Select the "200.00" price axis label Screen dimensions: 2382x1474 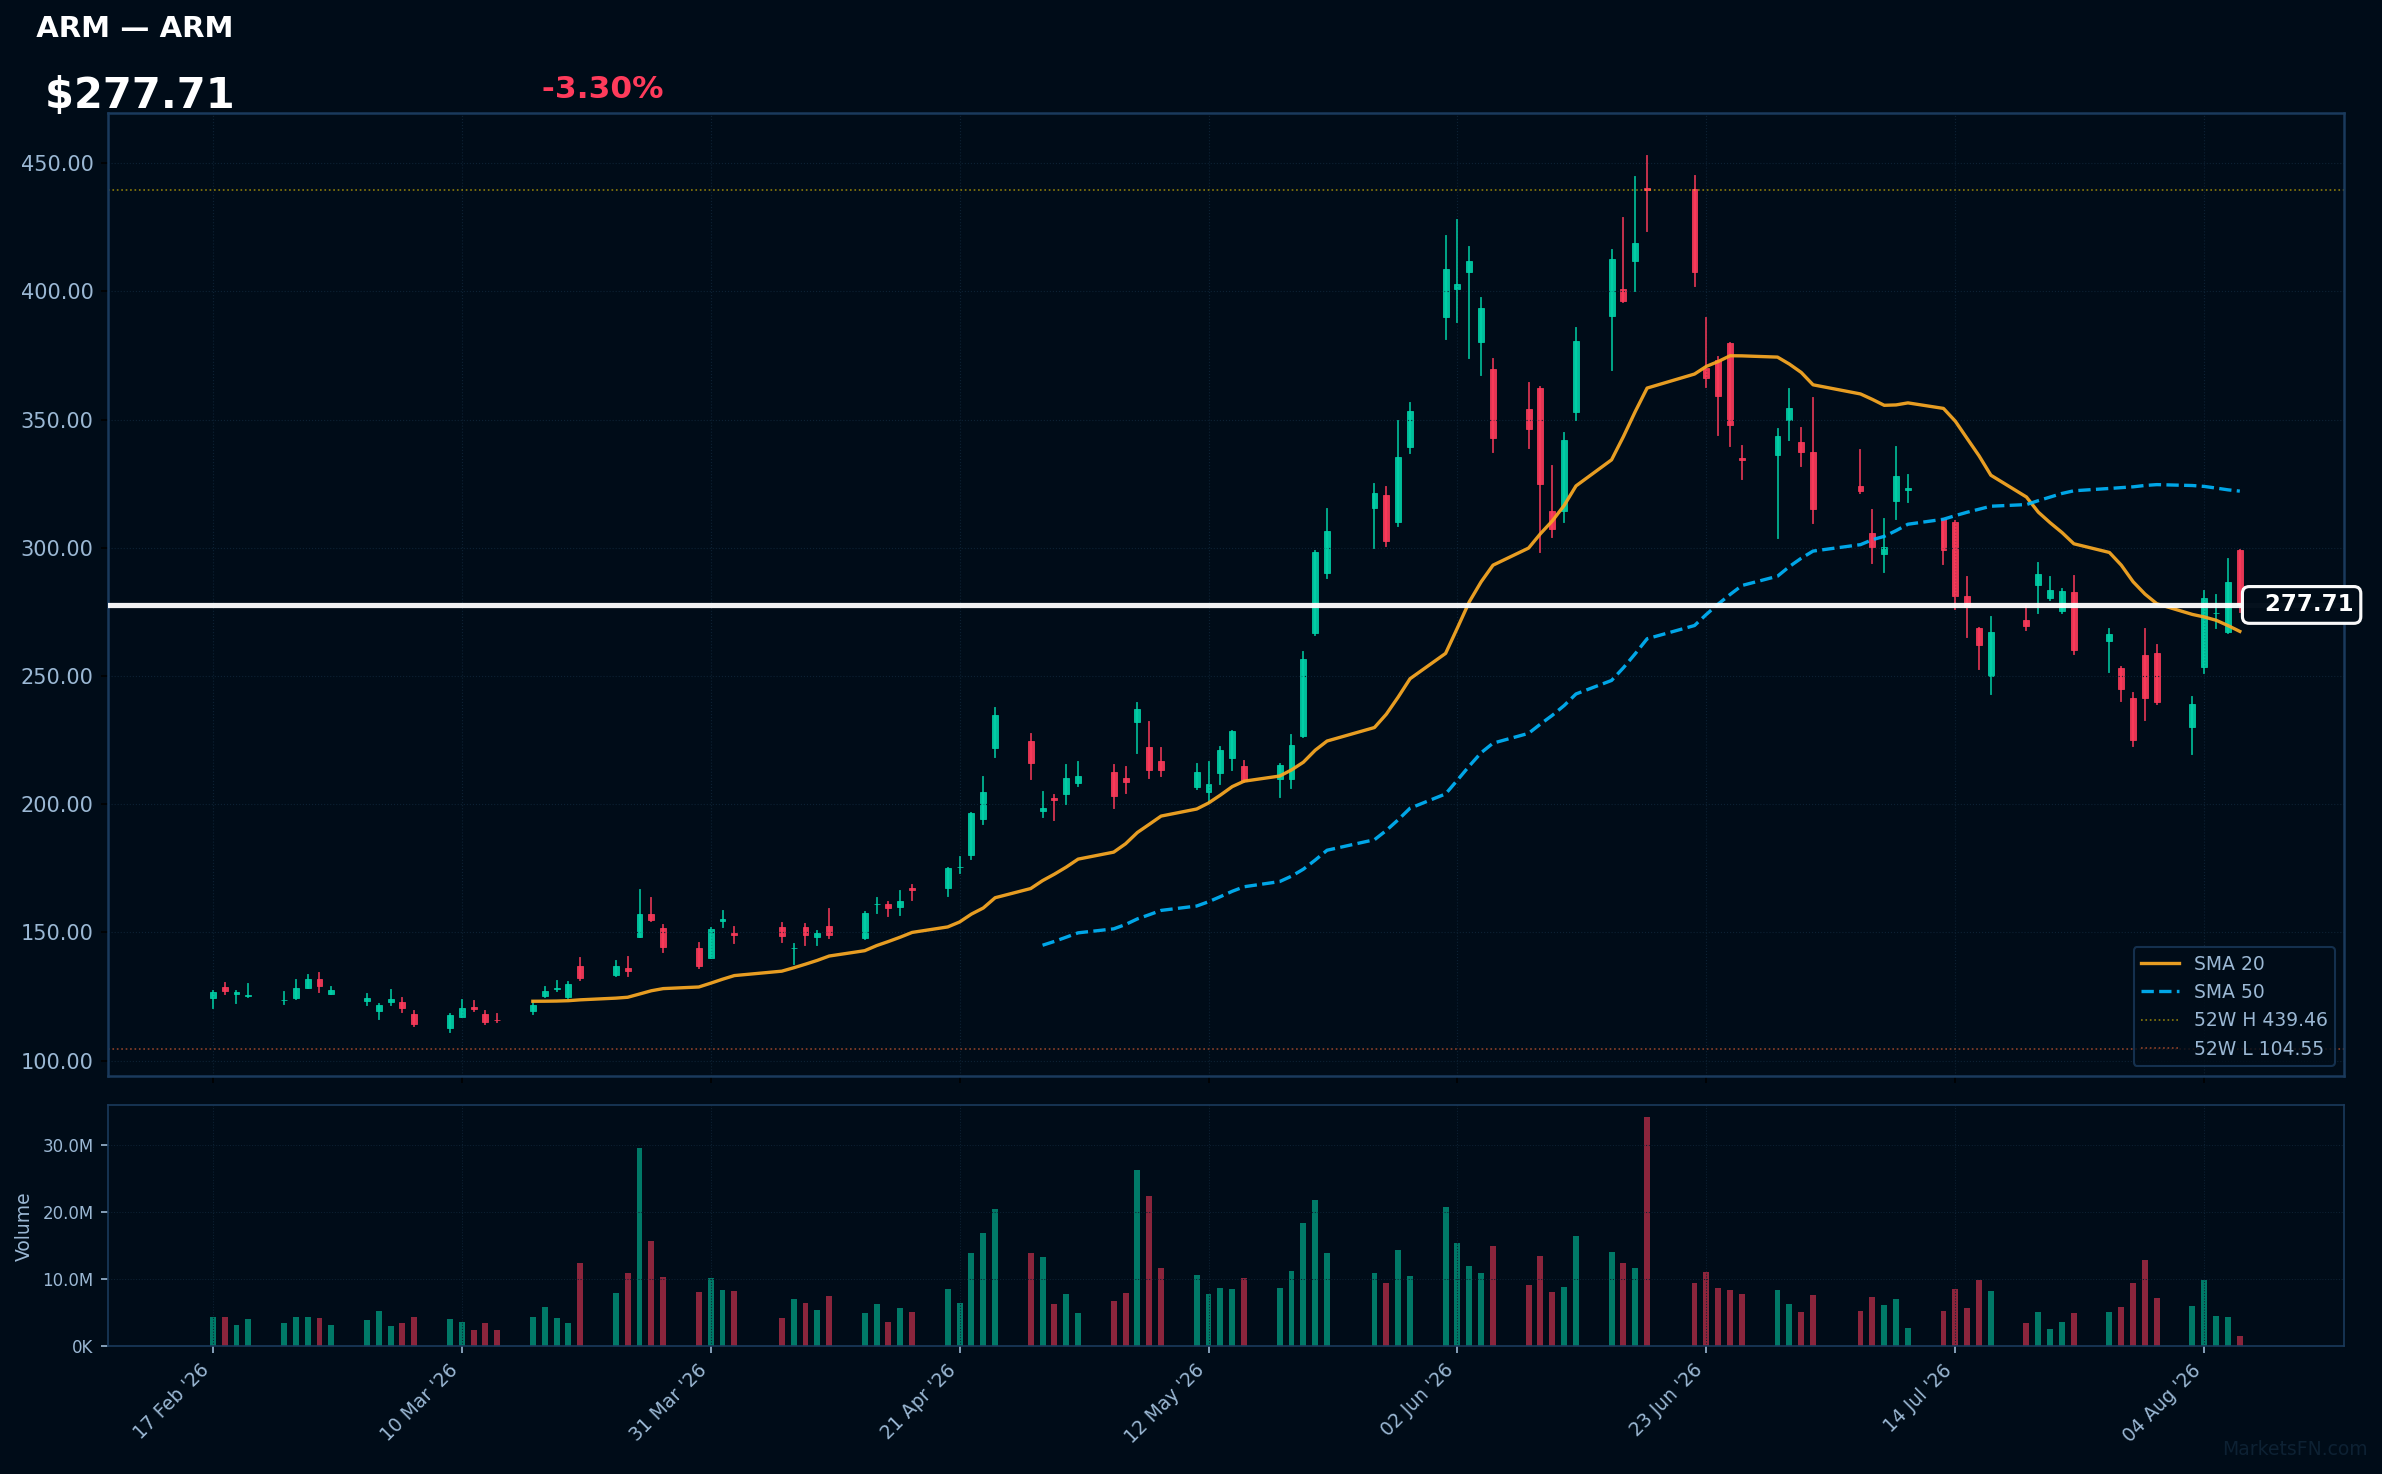[x=57, y=804]
